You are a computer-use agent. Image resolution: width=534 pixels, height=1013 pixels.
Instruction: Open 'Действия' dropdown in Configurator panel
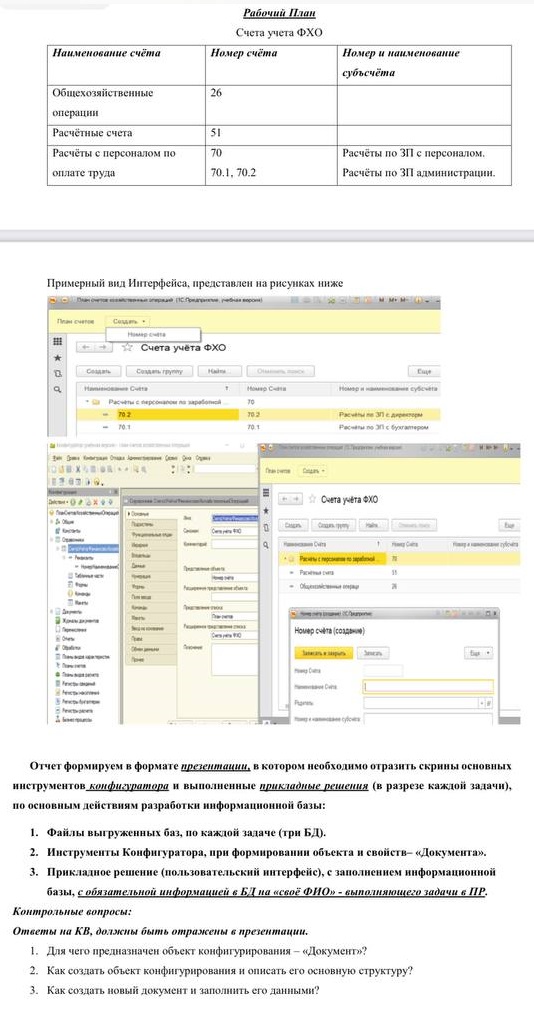[x=57, y=502]
